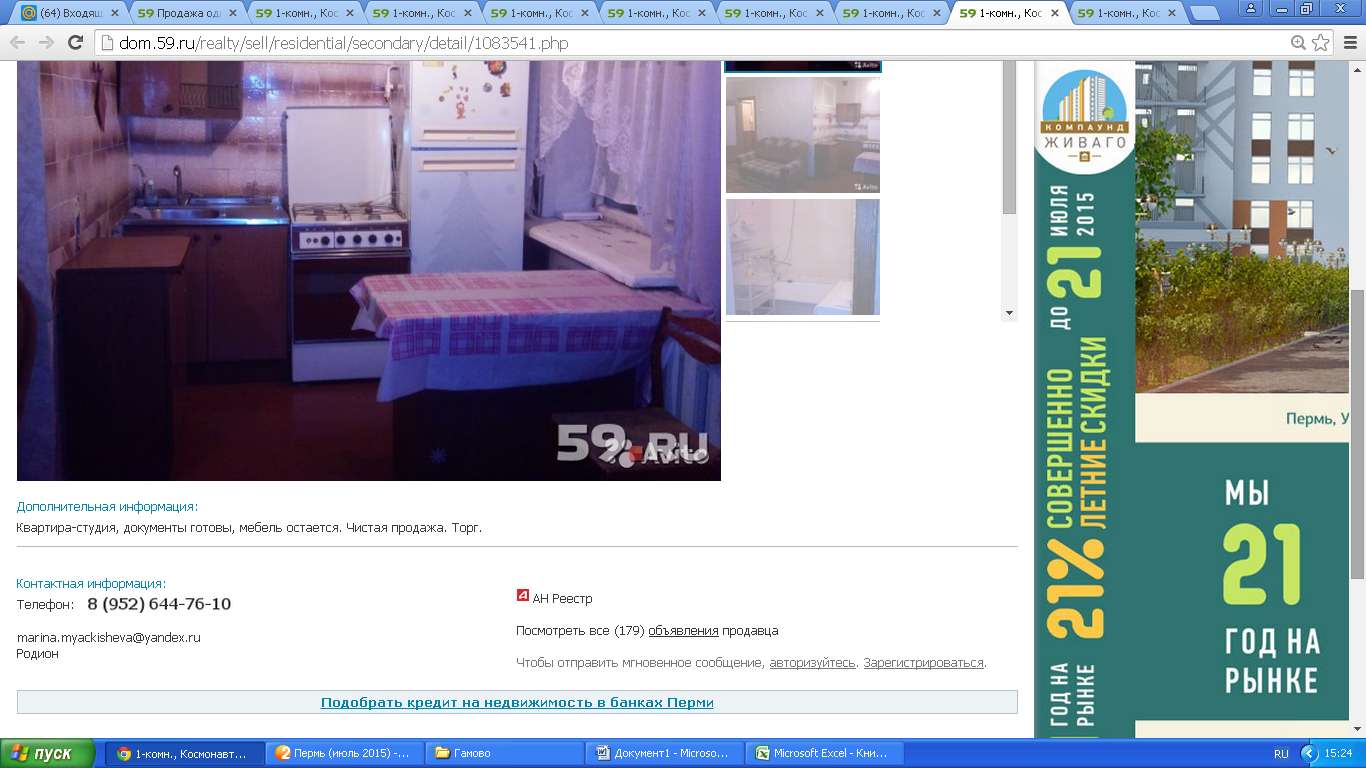Open the bathroom photo thumbnail
1366x768 pixels.
tap(803, 257)
